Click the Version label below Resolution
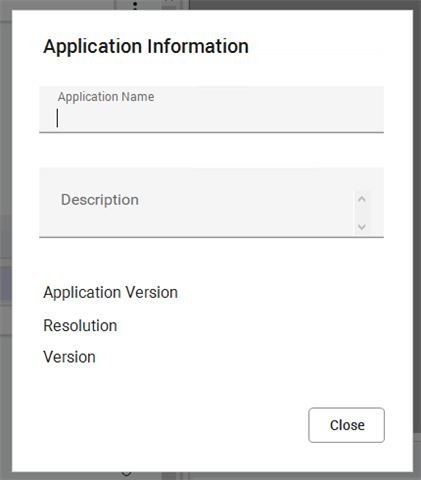The height and width of the screenshot is (480, 421). pyautogui.click(x=69, y=357)
